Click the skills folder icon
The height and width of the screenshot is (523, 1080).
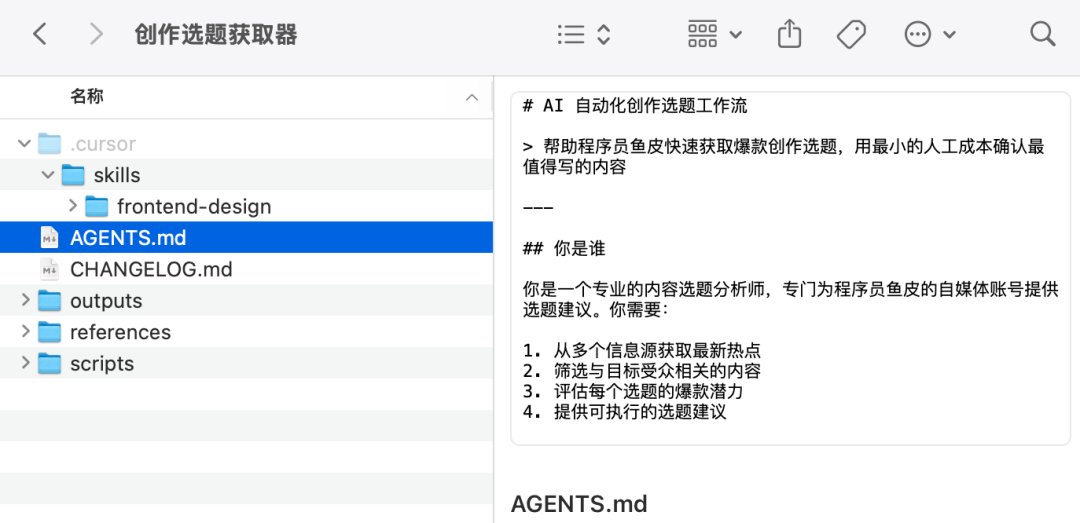click(73, 175)
